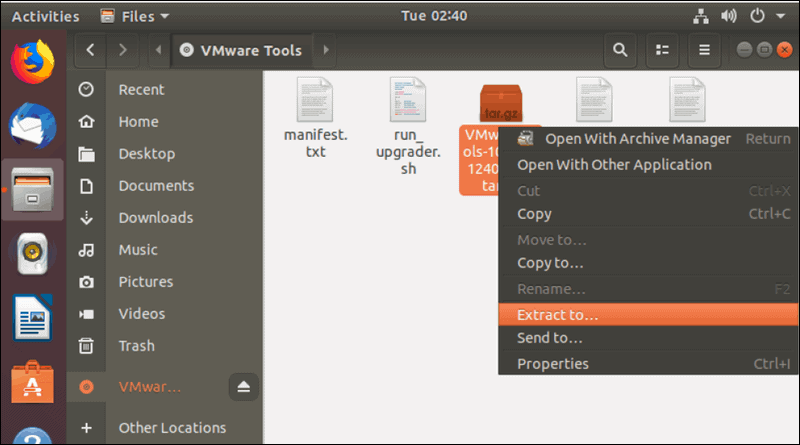This screenshot has width=800, height=445.
Task: Click the Music note icon
Action: tap(86, 250)
